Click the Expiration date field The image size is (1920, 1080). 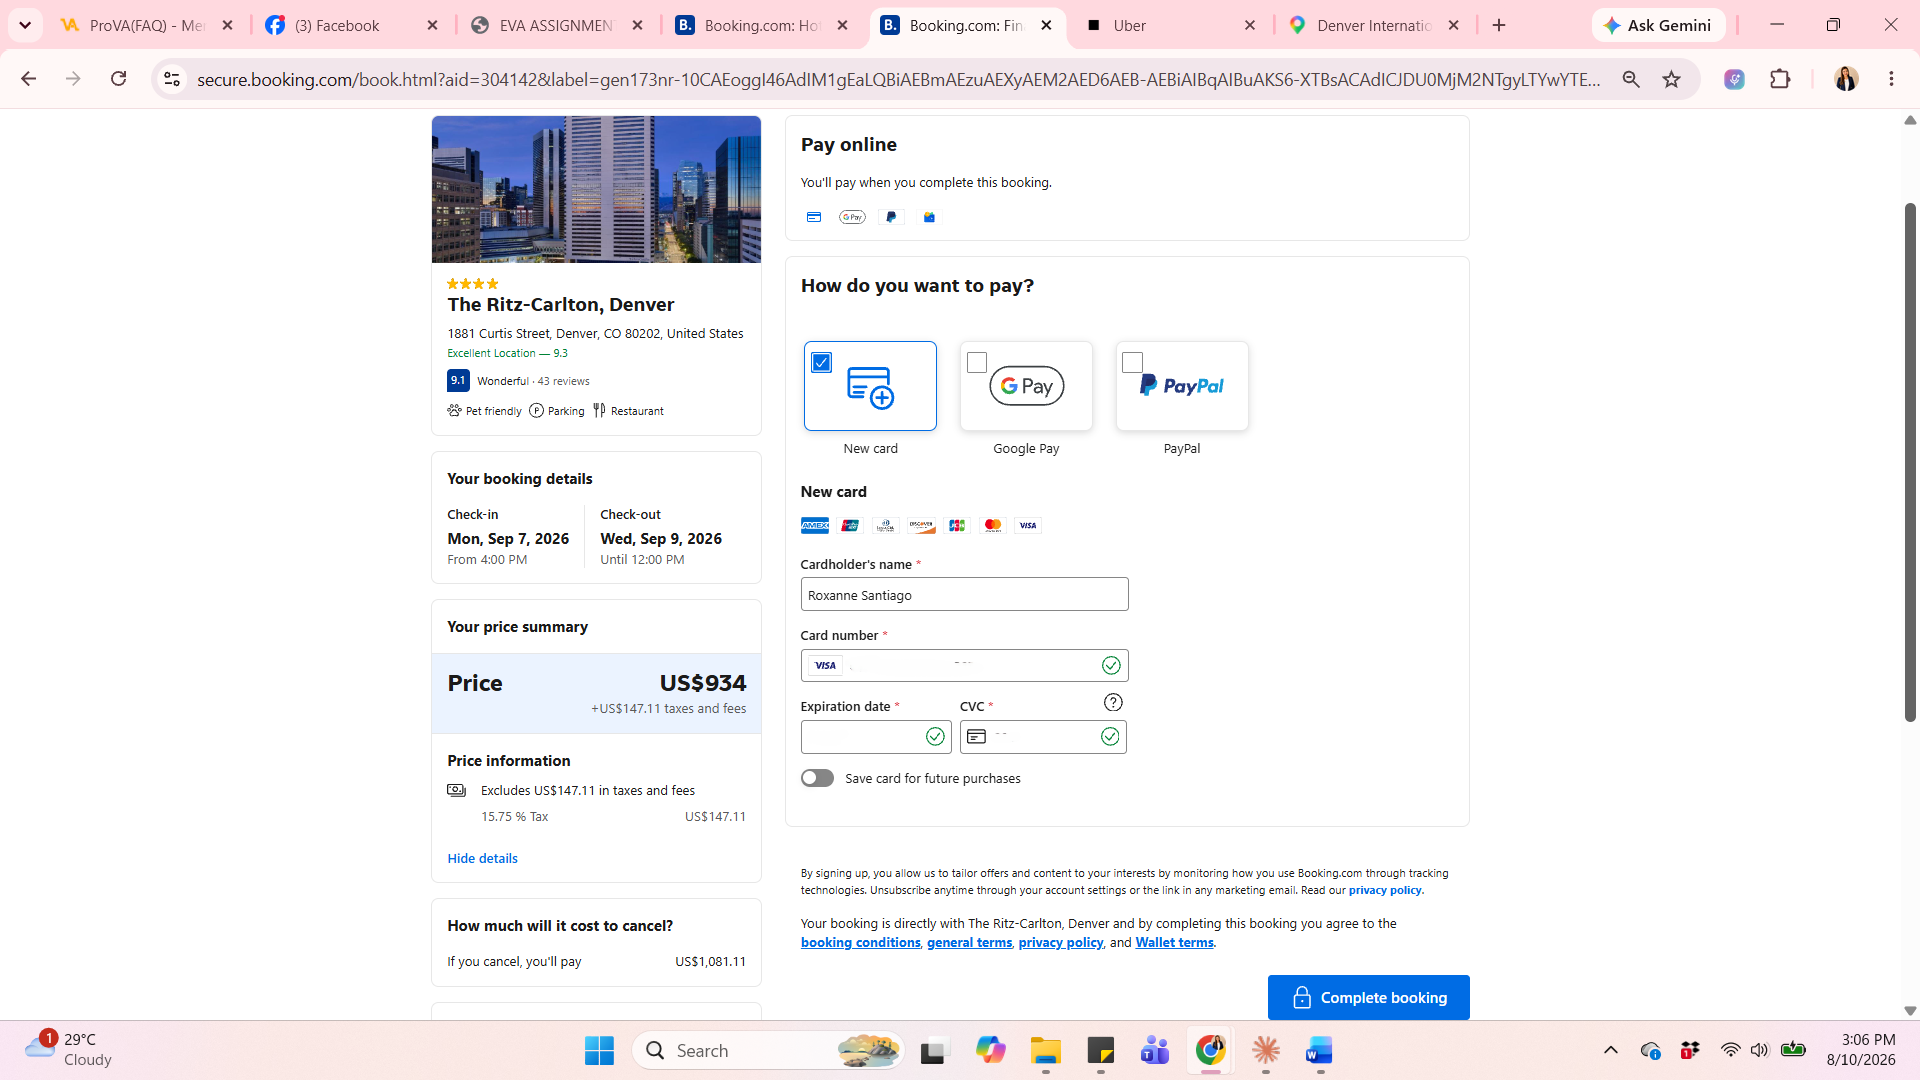coord(875,737)
